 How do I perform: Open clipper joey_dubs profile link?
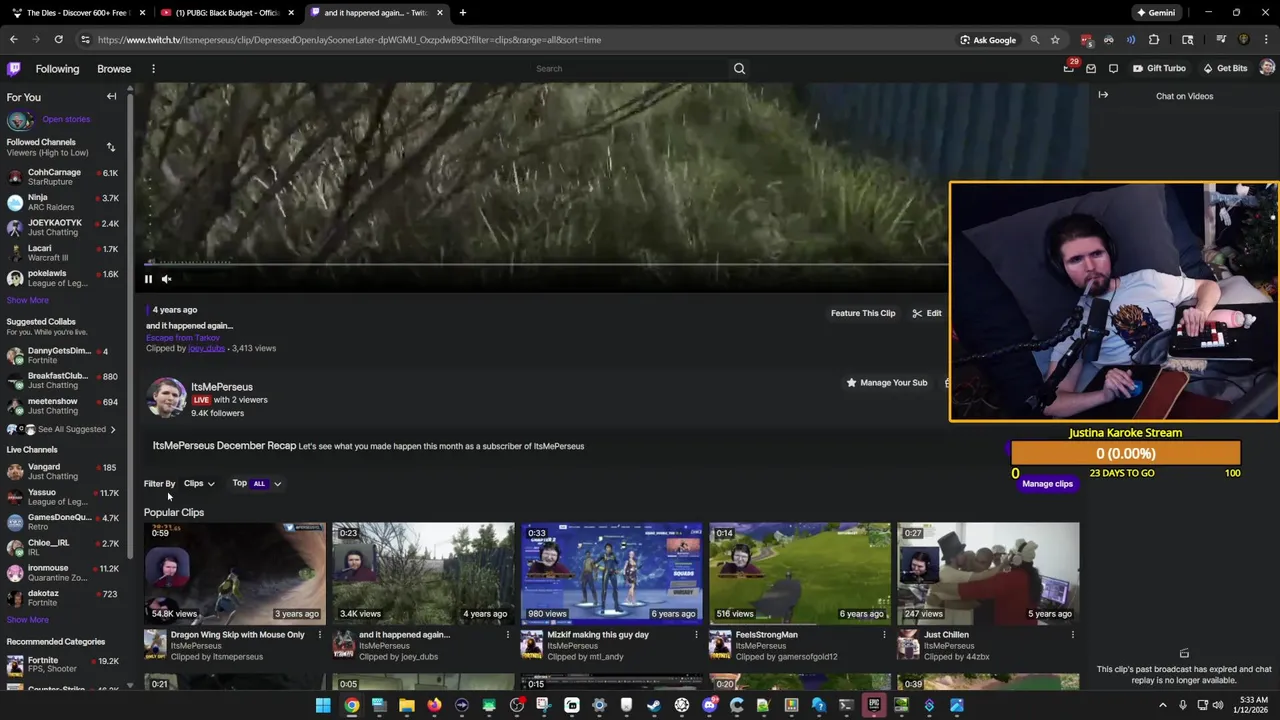(207, 348)
